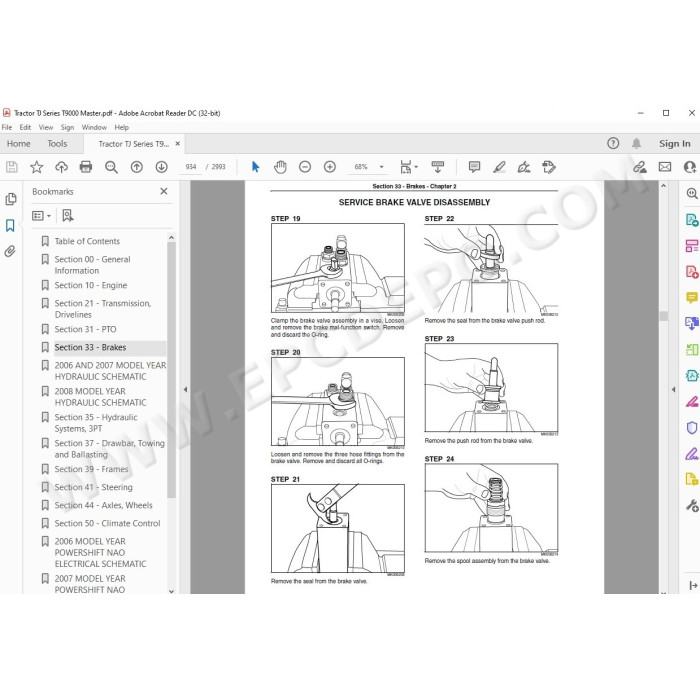This screenshot has width=700, height=700.
Task: Zoom out with minus button
Action: pos(305,167)
